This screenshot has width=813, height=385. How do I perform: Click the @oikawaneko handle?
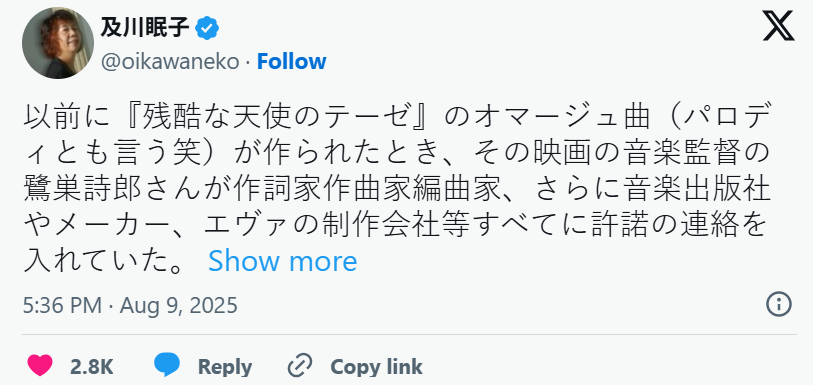(170, 62)
